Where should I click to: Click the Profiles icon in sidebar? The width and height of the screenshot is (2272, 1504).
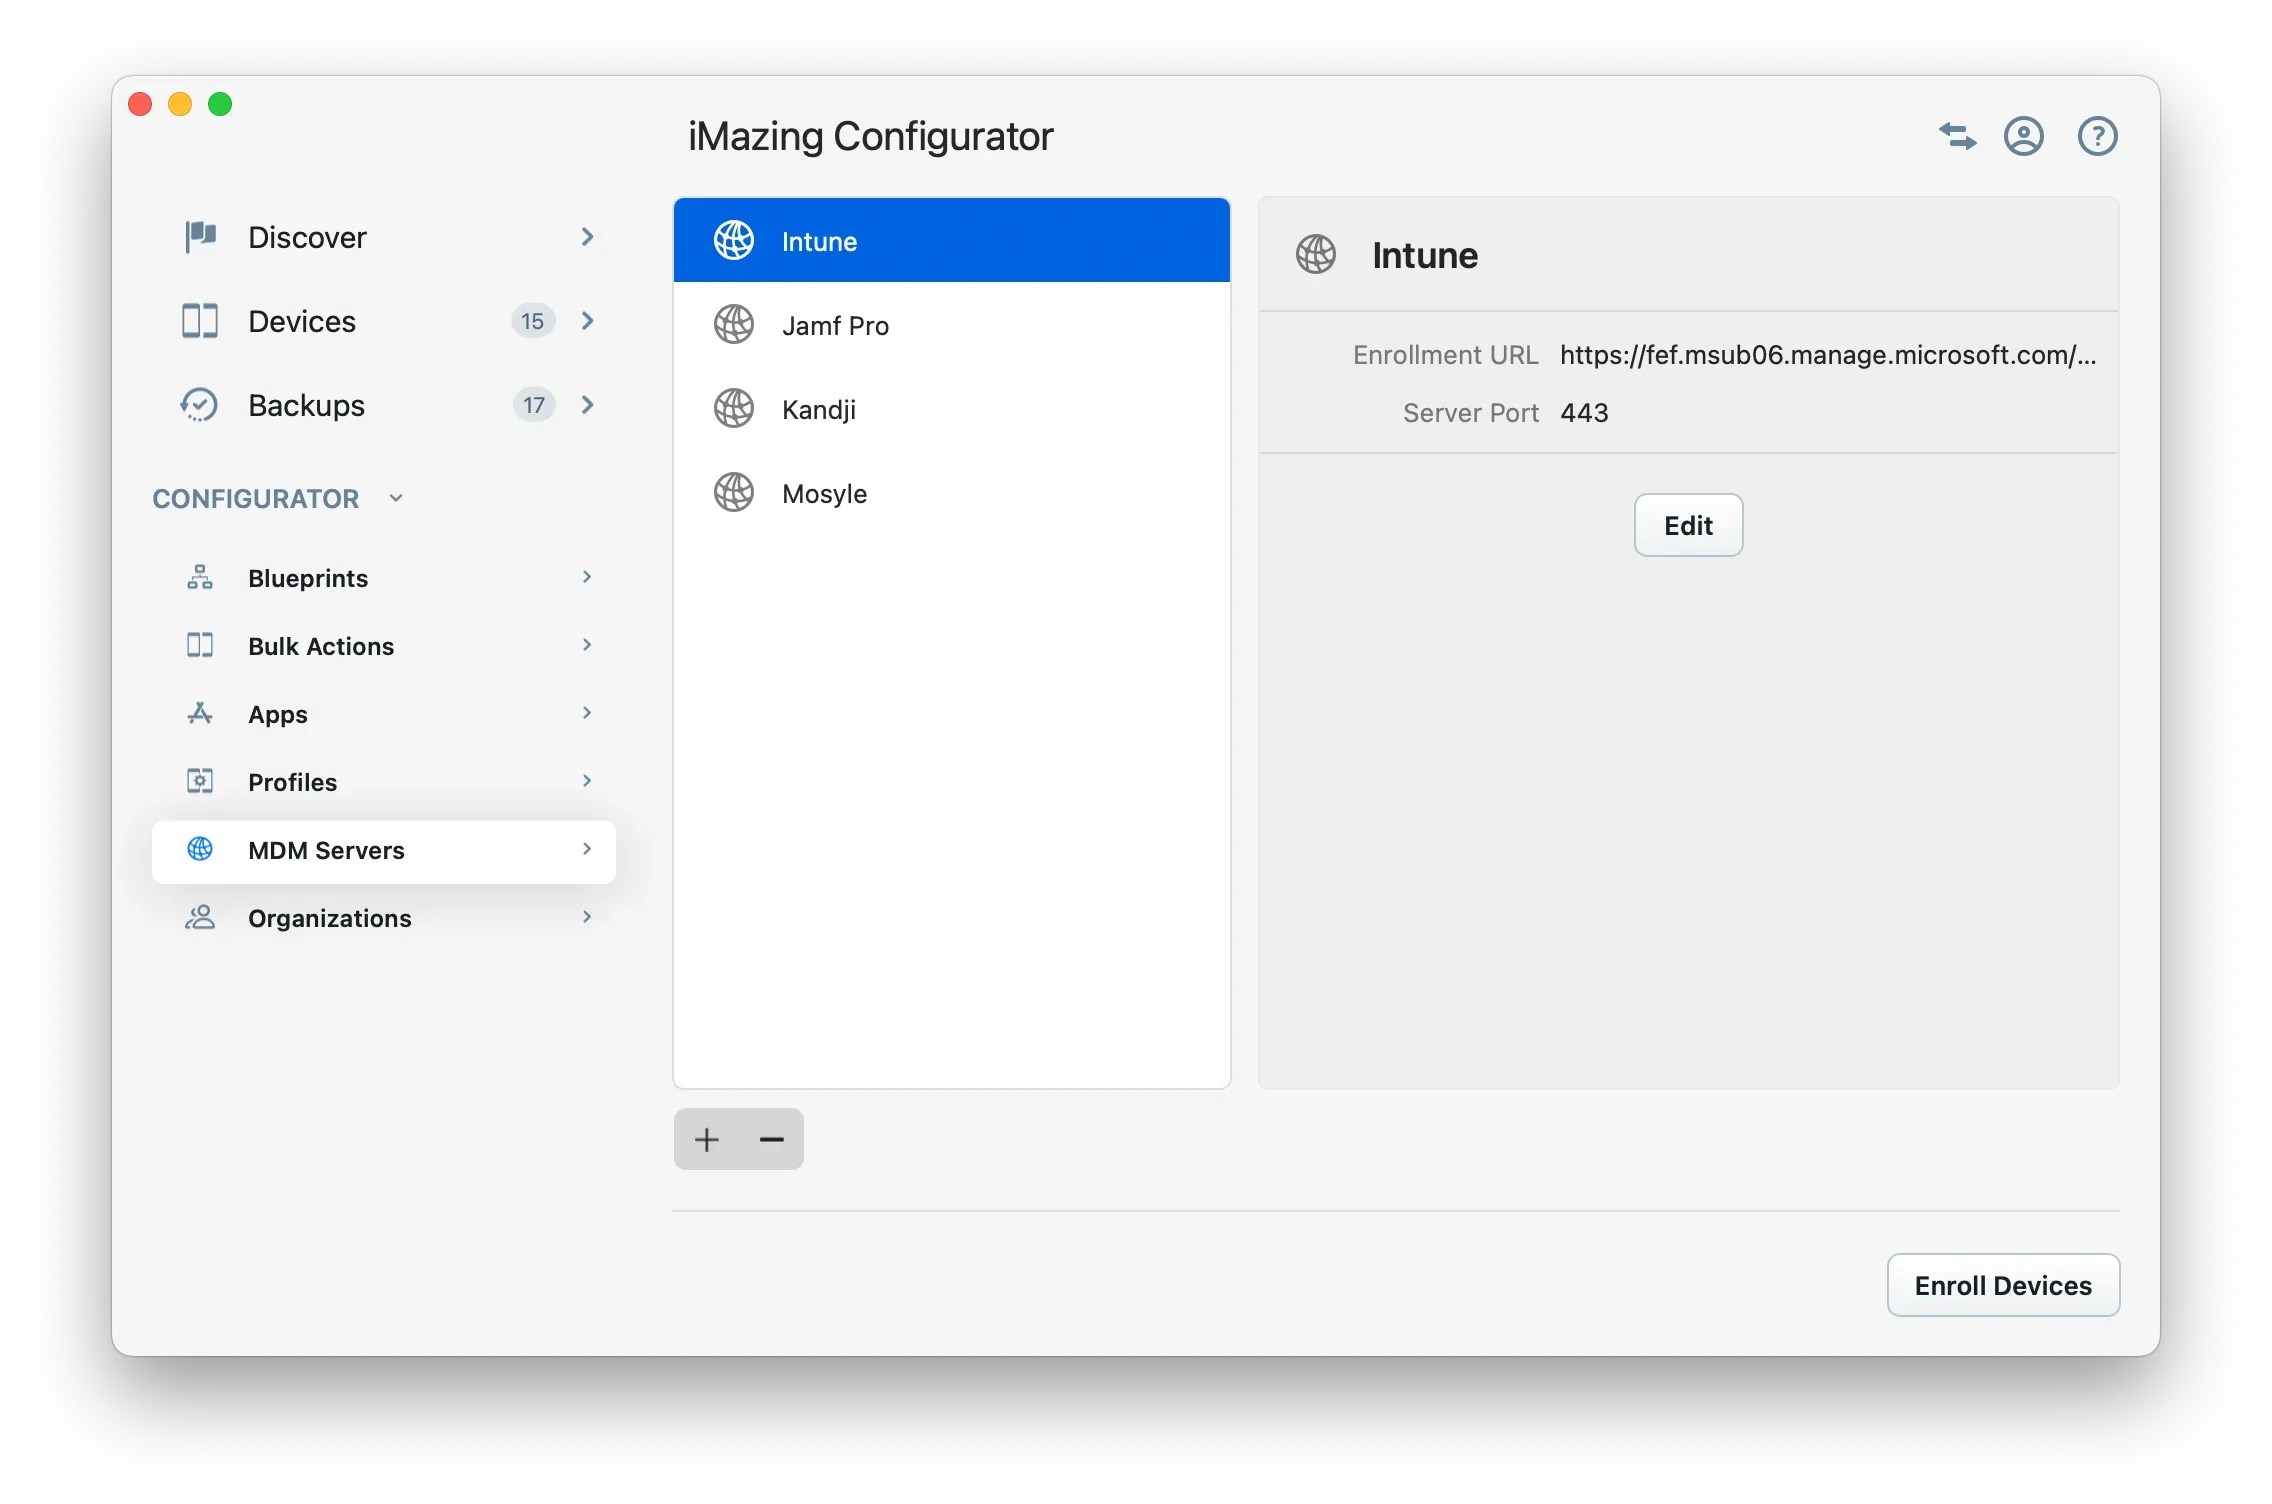(x=199, y=781)
